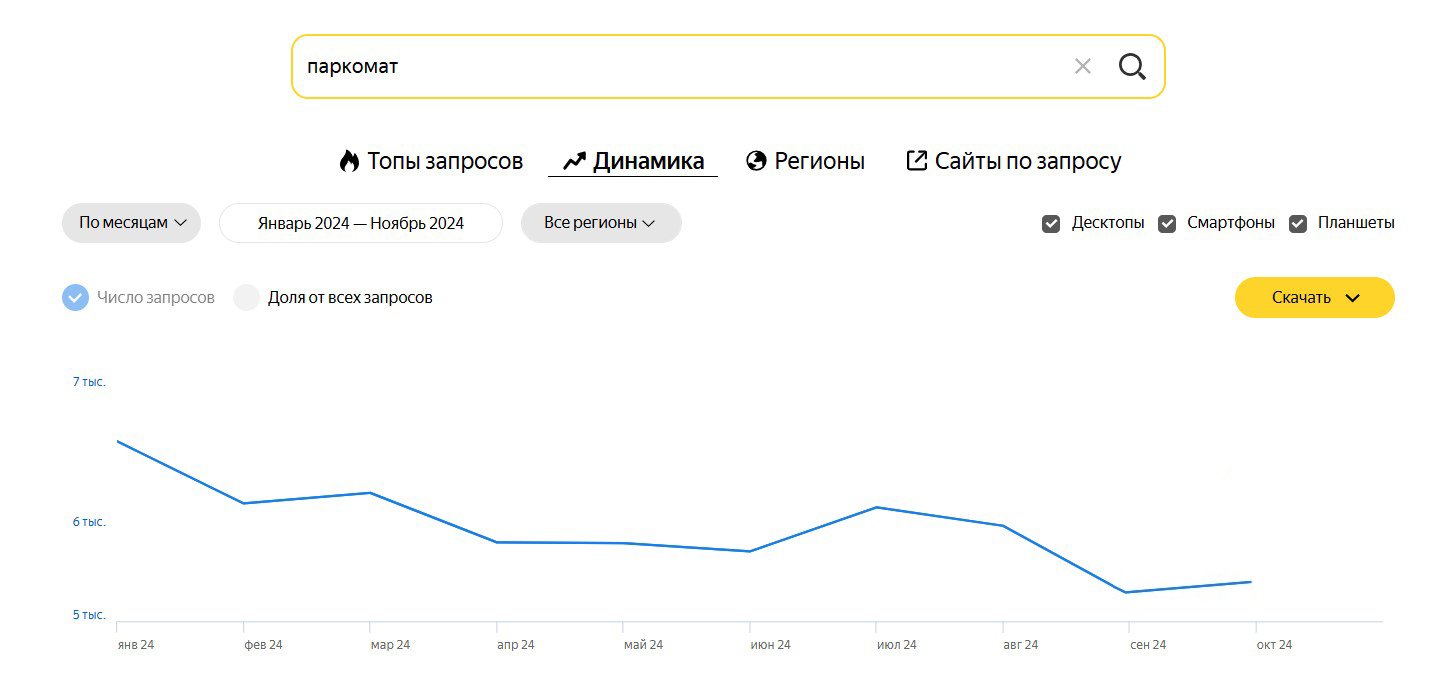The width and height of the screenshot is (1455, 681).
Task: Open the Сайты по запросу link
Action: (1028, 161)
